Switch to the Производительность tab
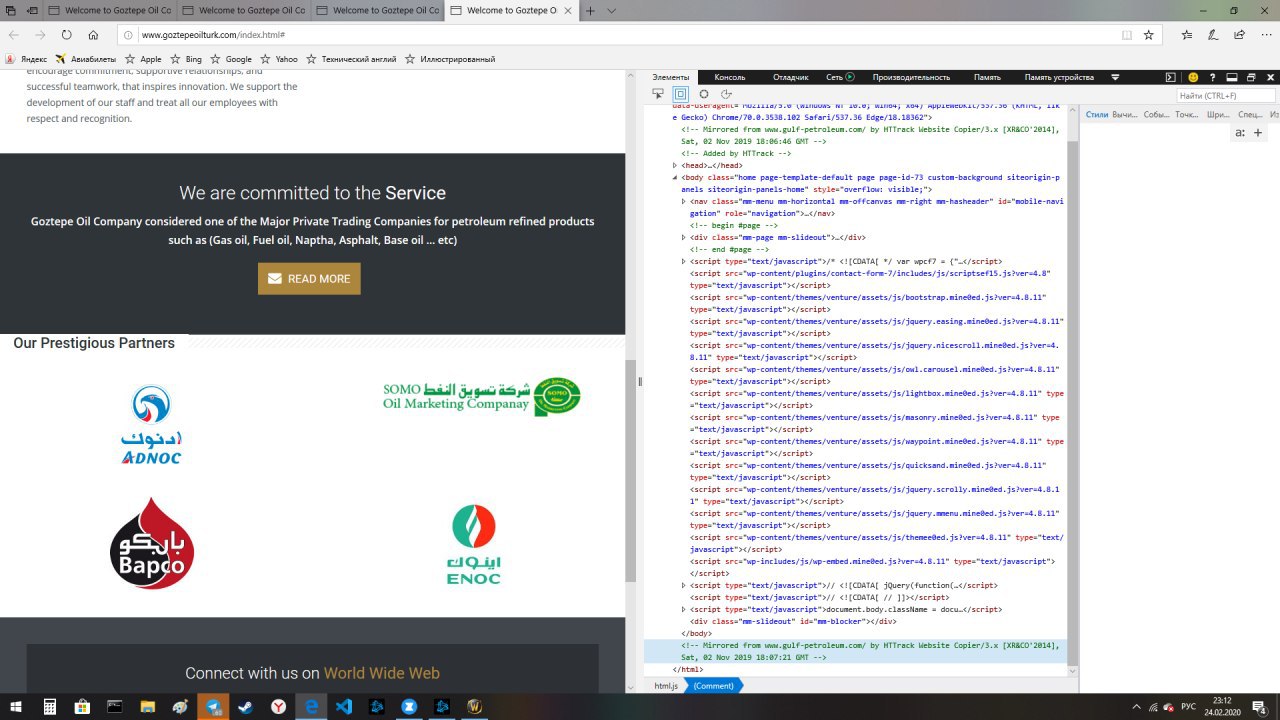Image resolution: width=1280 pixels, height=720 pixels. point(911,77)
